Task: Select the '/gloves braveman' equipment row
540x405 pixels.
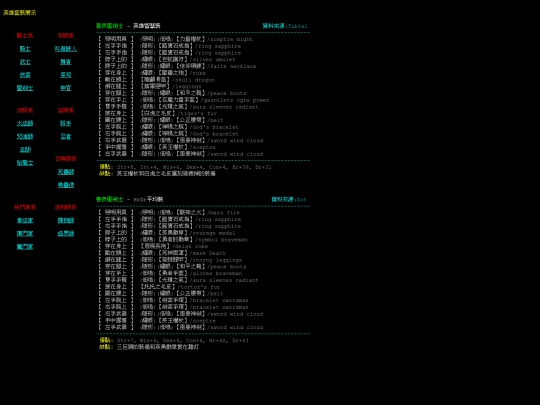Action: coord(170,273)
